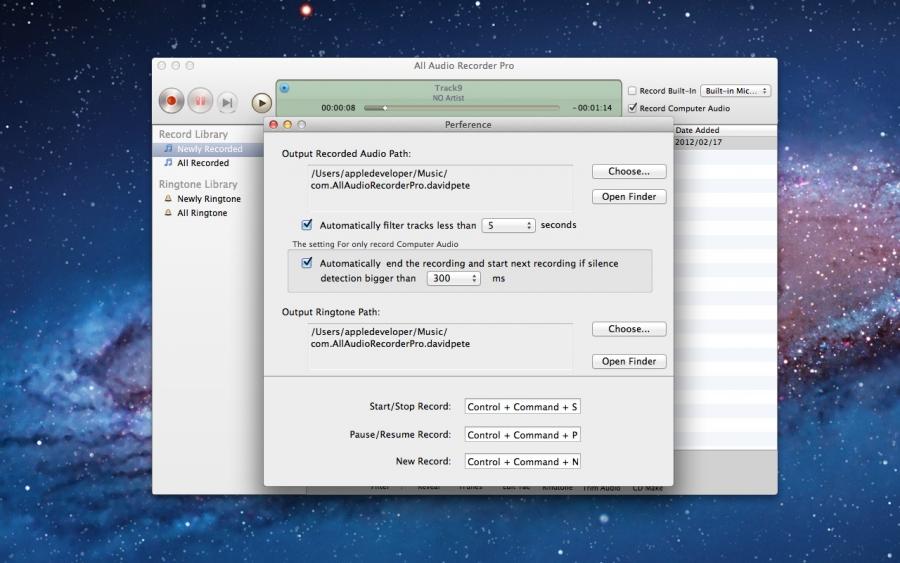Sort by the Date Added column header
This screenshot has height=563, width=900.
tap(725, 130)
